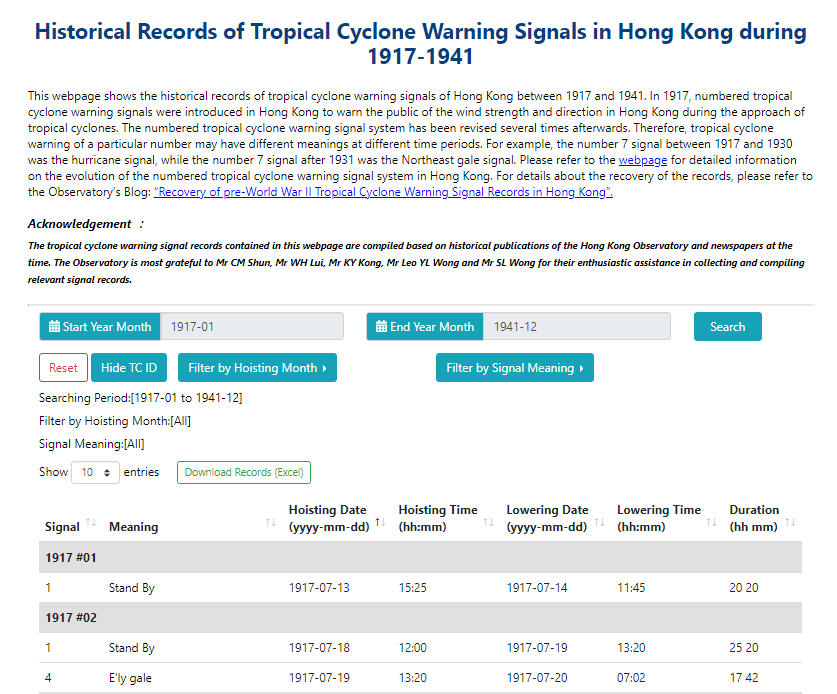This screenshot has width=837, height=694.
Task: Open the Filter by Signal Meaning dropdown
Action: [514, 367]
